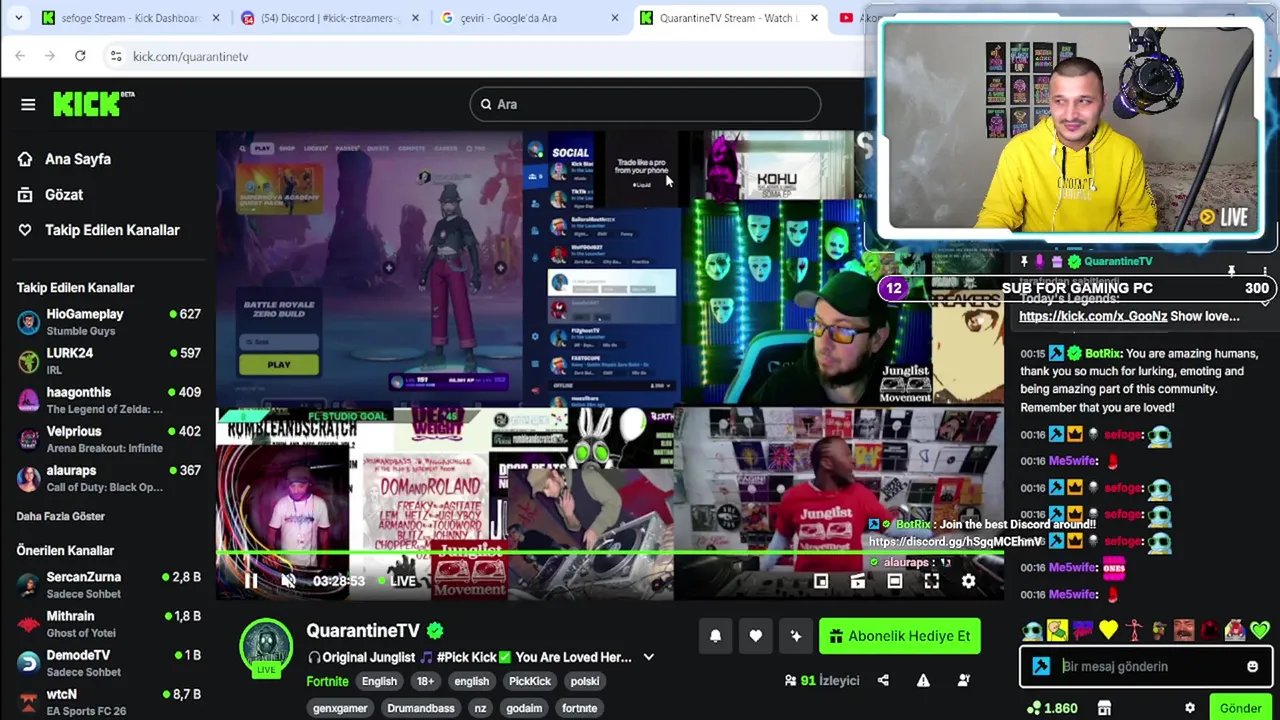Open haagonthis channel in followed list

click(108, 400)
